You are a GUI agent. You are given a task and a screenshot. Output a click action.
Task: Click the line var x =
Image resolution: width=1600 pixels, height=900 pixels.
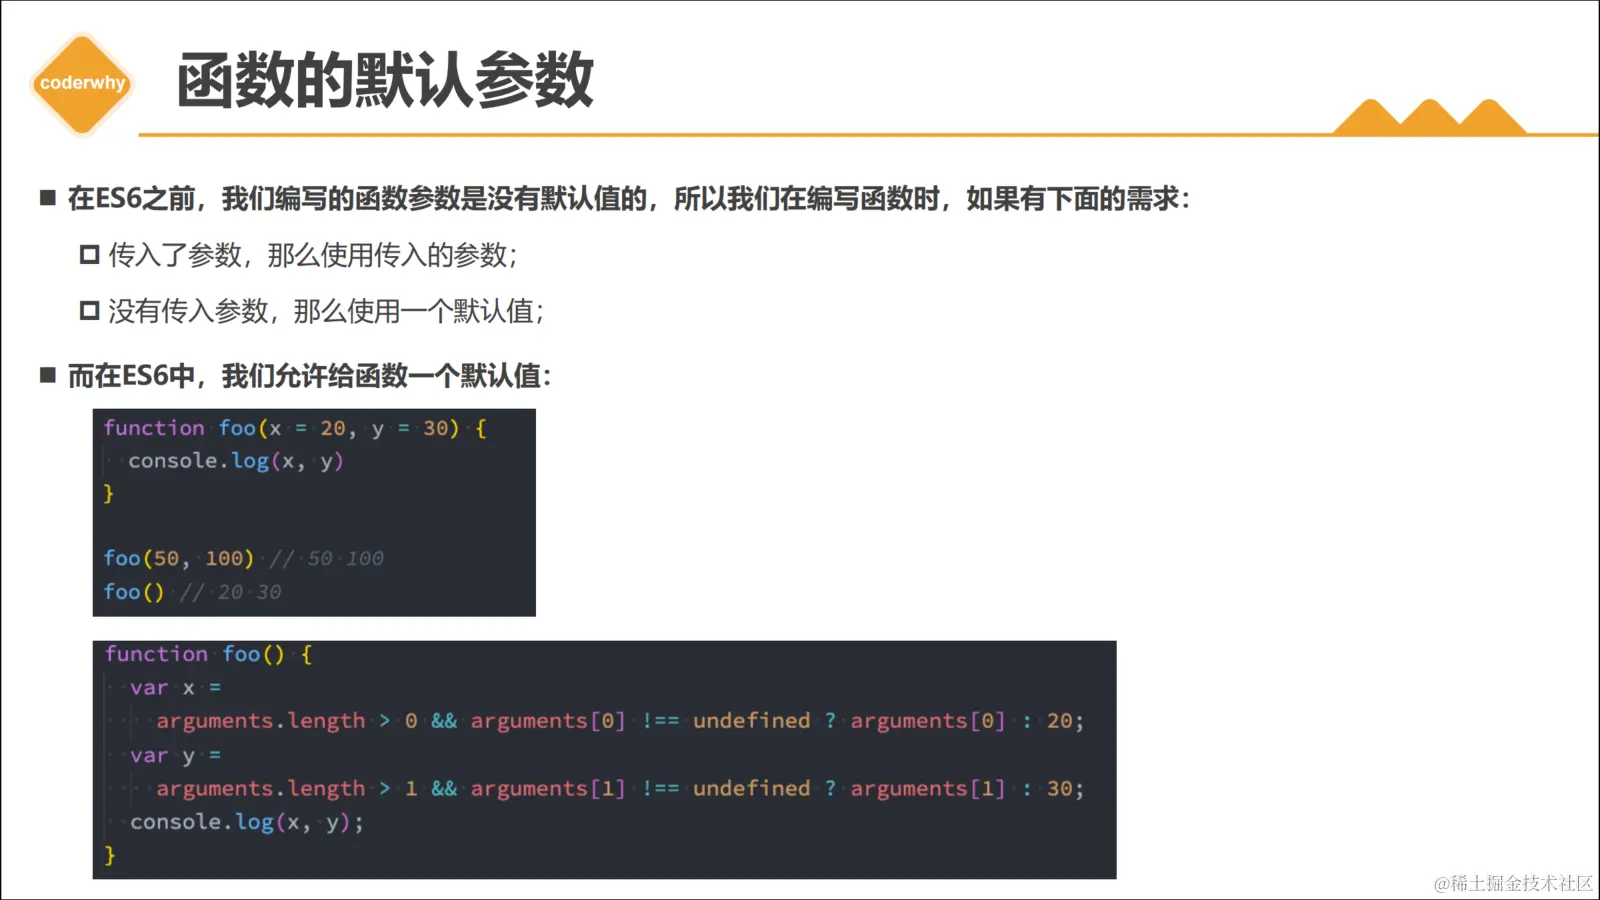click(x=176, y=688)
